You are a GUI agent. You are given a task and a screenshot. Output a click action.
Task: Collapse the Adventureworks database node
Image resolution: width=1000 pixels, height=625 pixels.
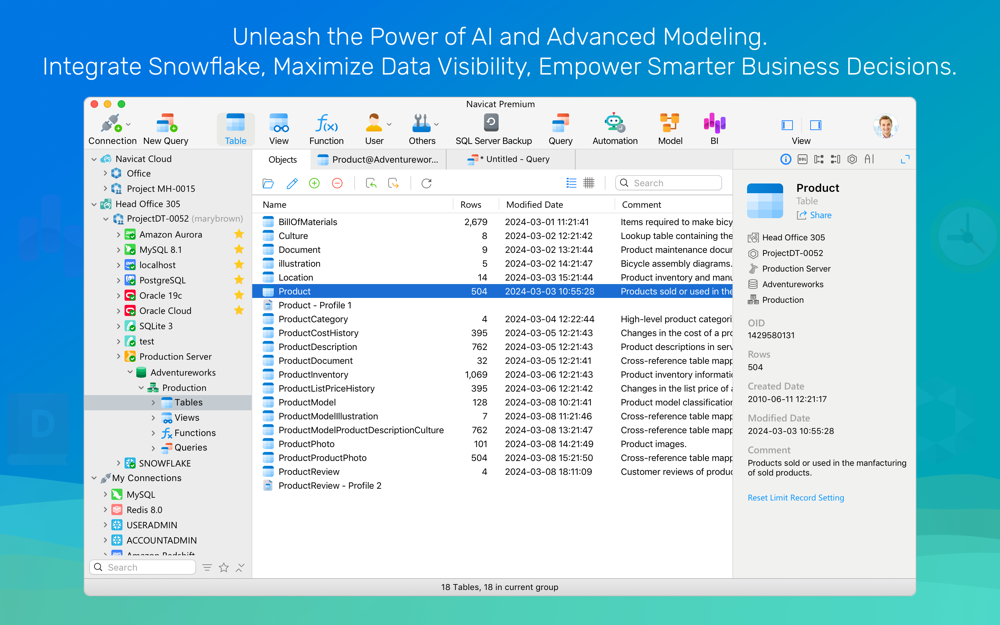129,372
